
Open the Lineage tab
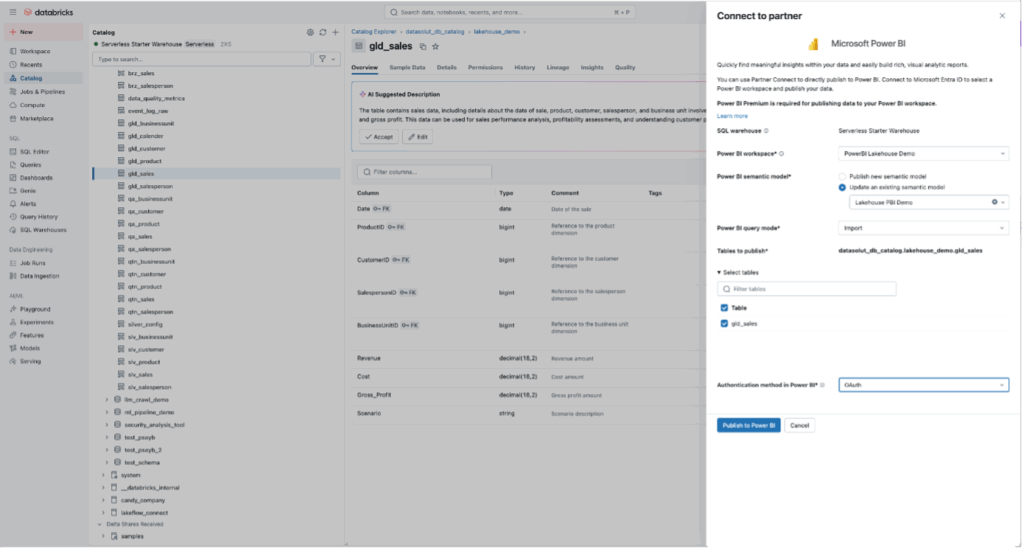click(557, 67)
